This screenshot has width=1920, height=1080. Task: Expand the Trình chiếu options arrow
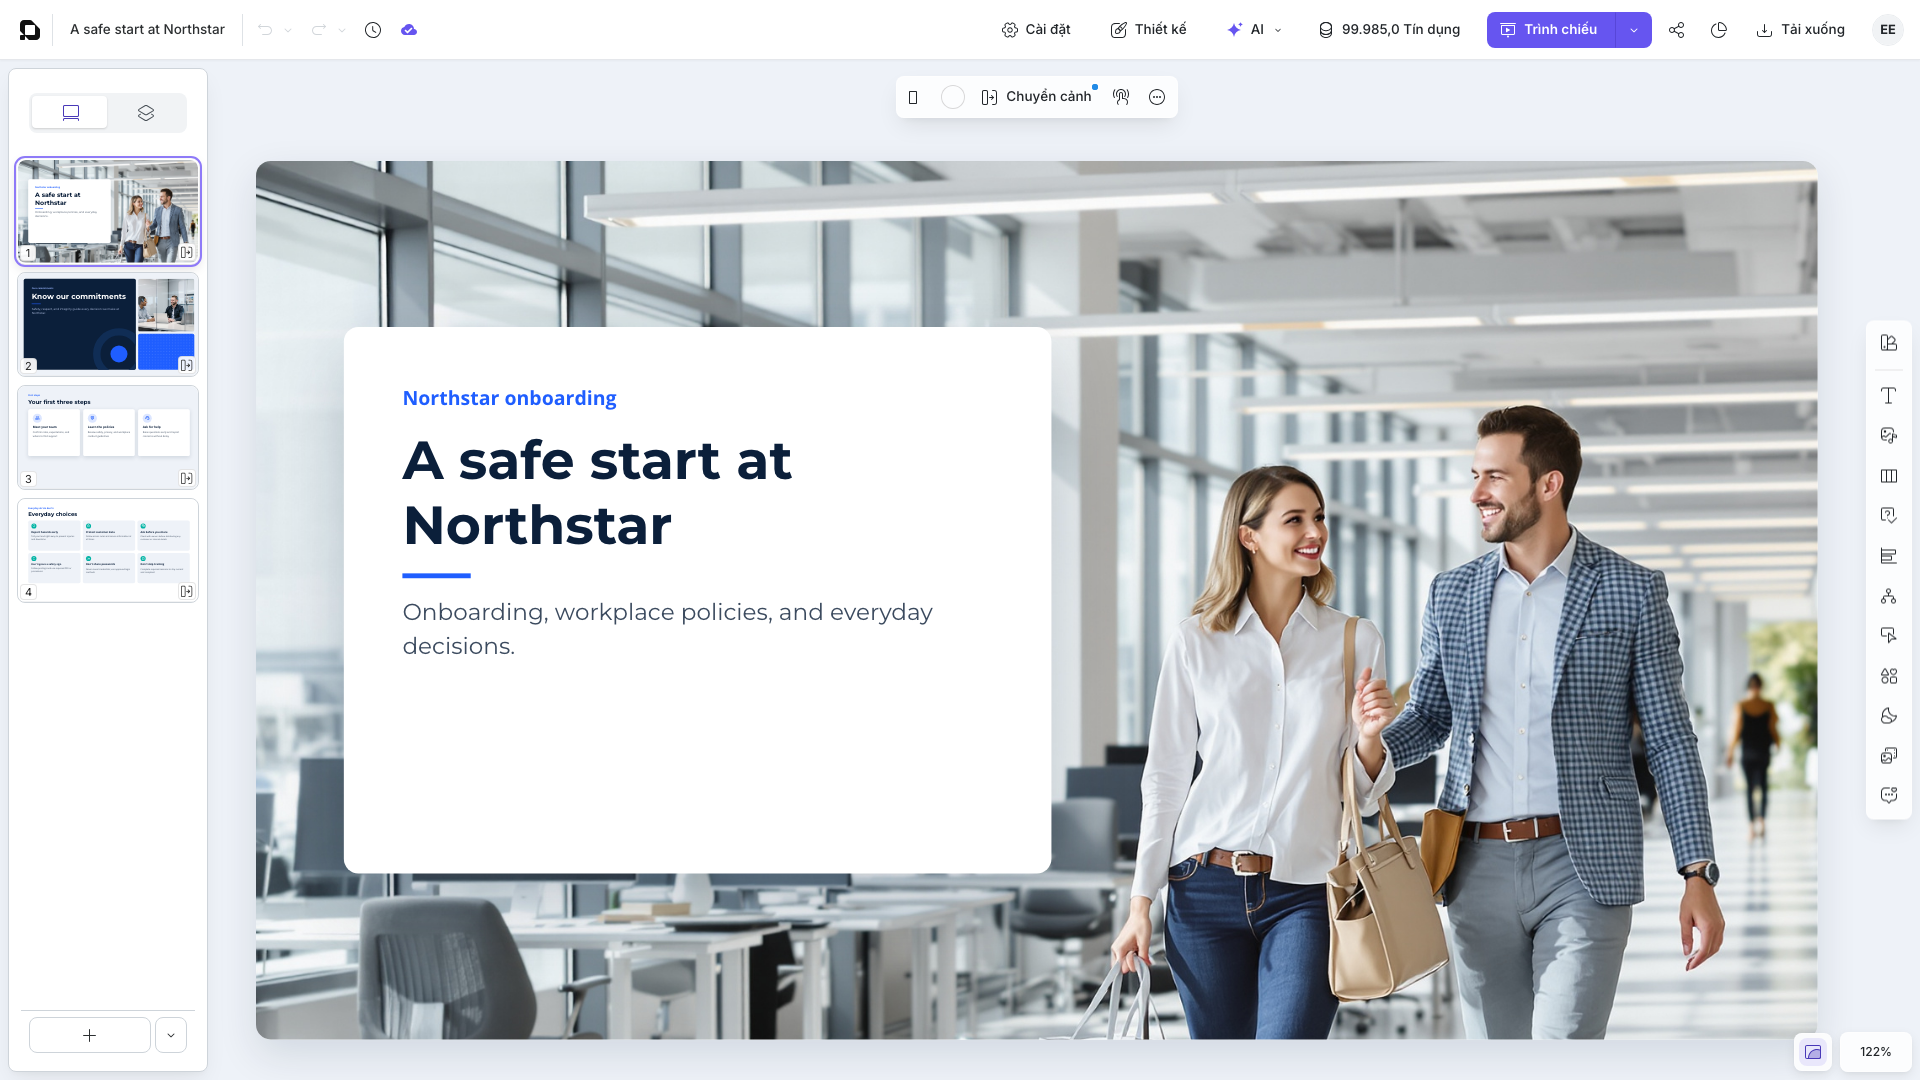1634,30
